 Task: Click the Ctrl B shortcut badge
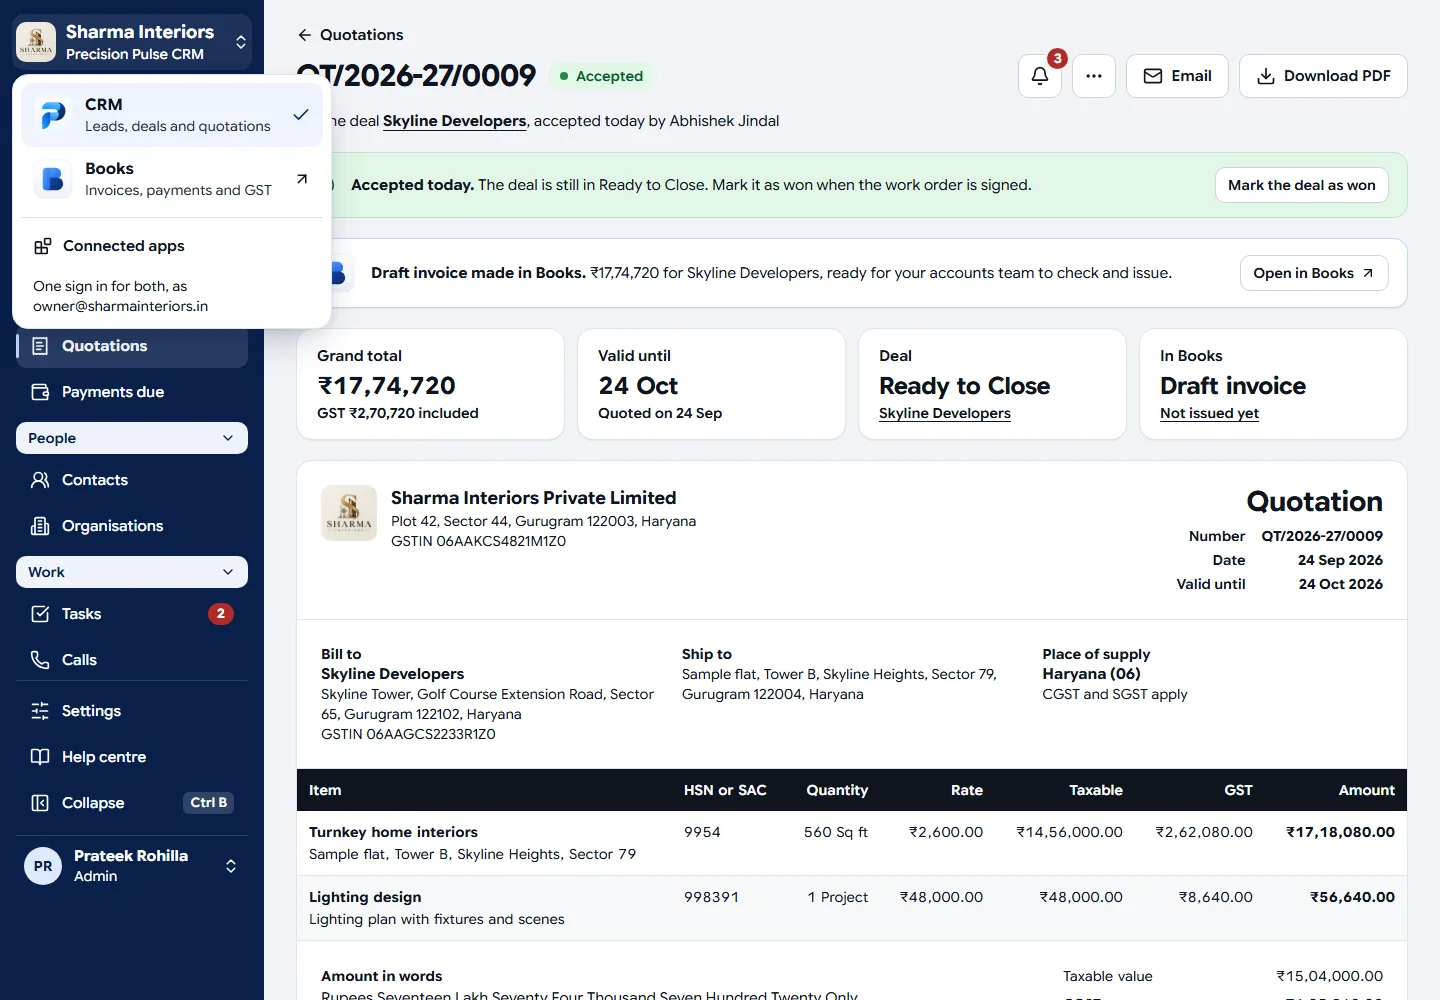tap(209, 803)
